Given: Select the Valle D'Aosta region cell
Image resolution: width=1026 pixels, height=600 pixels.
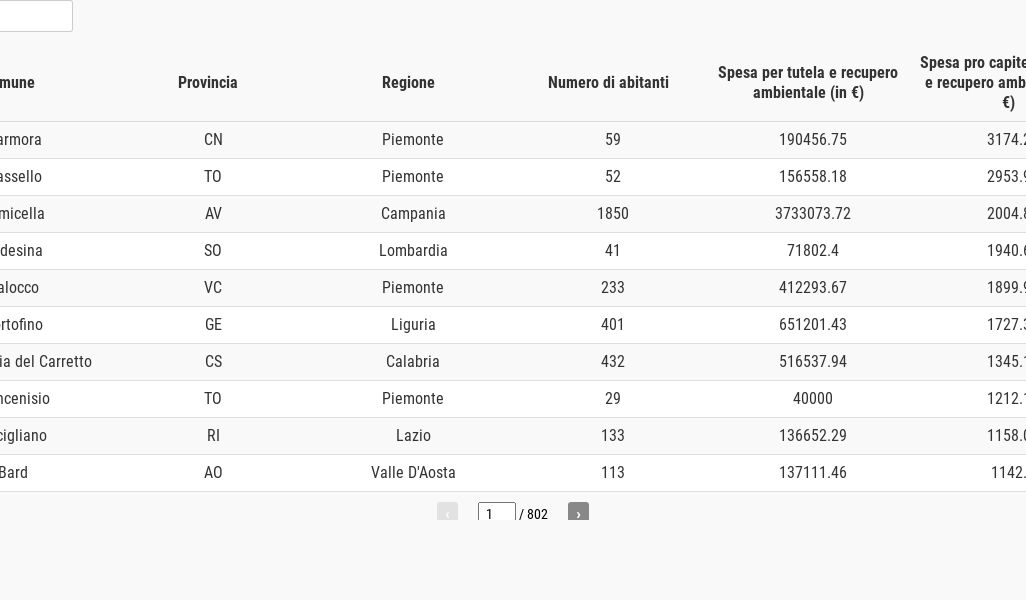Looking at the screenshot, I should [413, 472].
